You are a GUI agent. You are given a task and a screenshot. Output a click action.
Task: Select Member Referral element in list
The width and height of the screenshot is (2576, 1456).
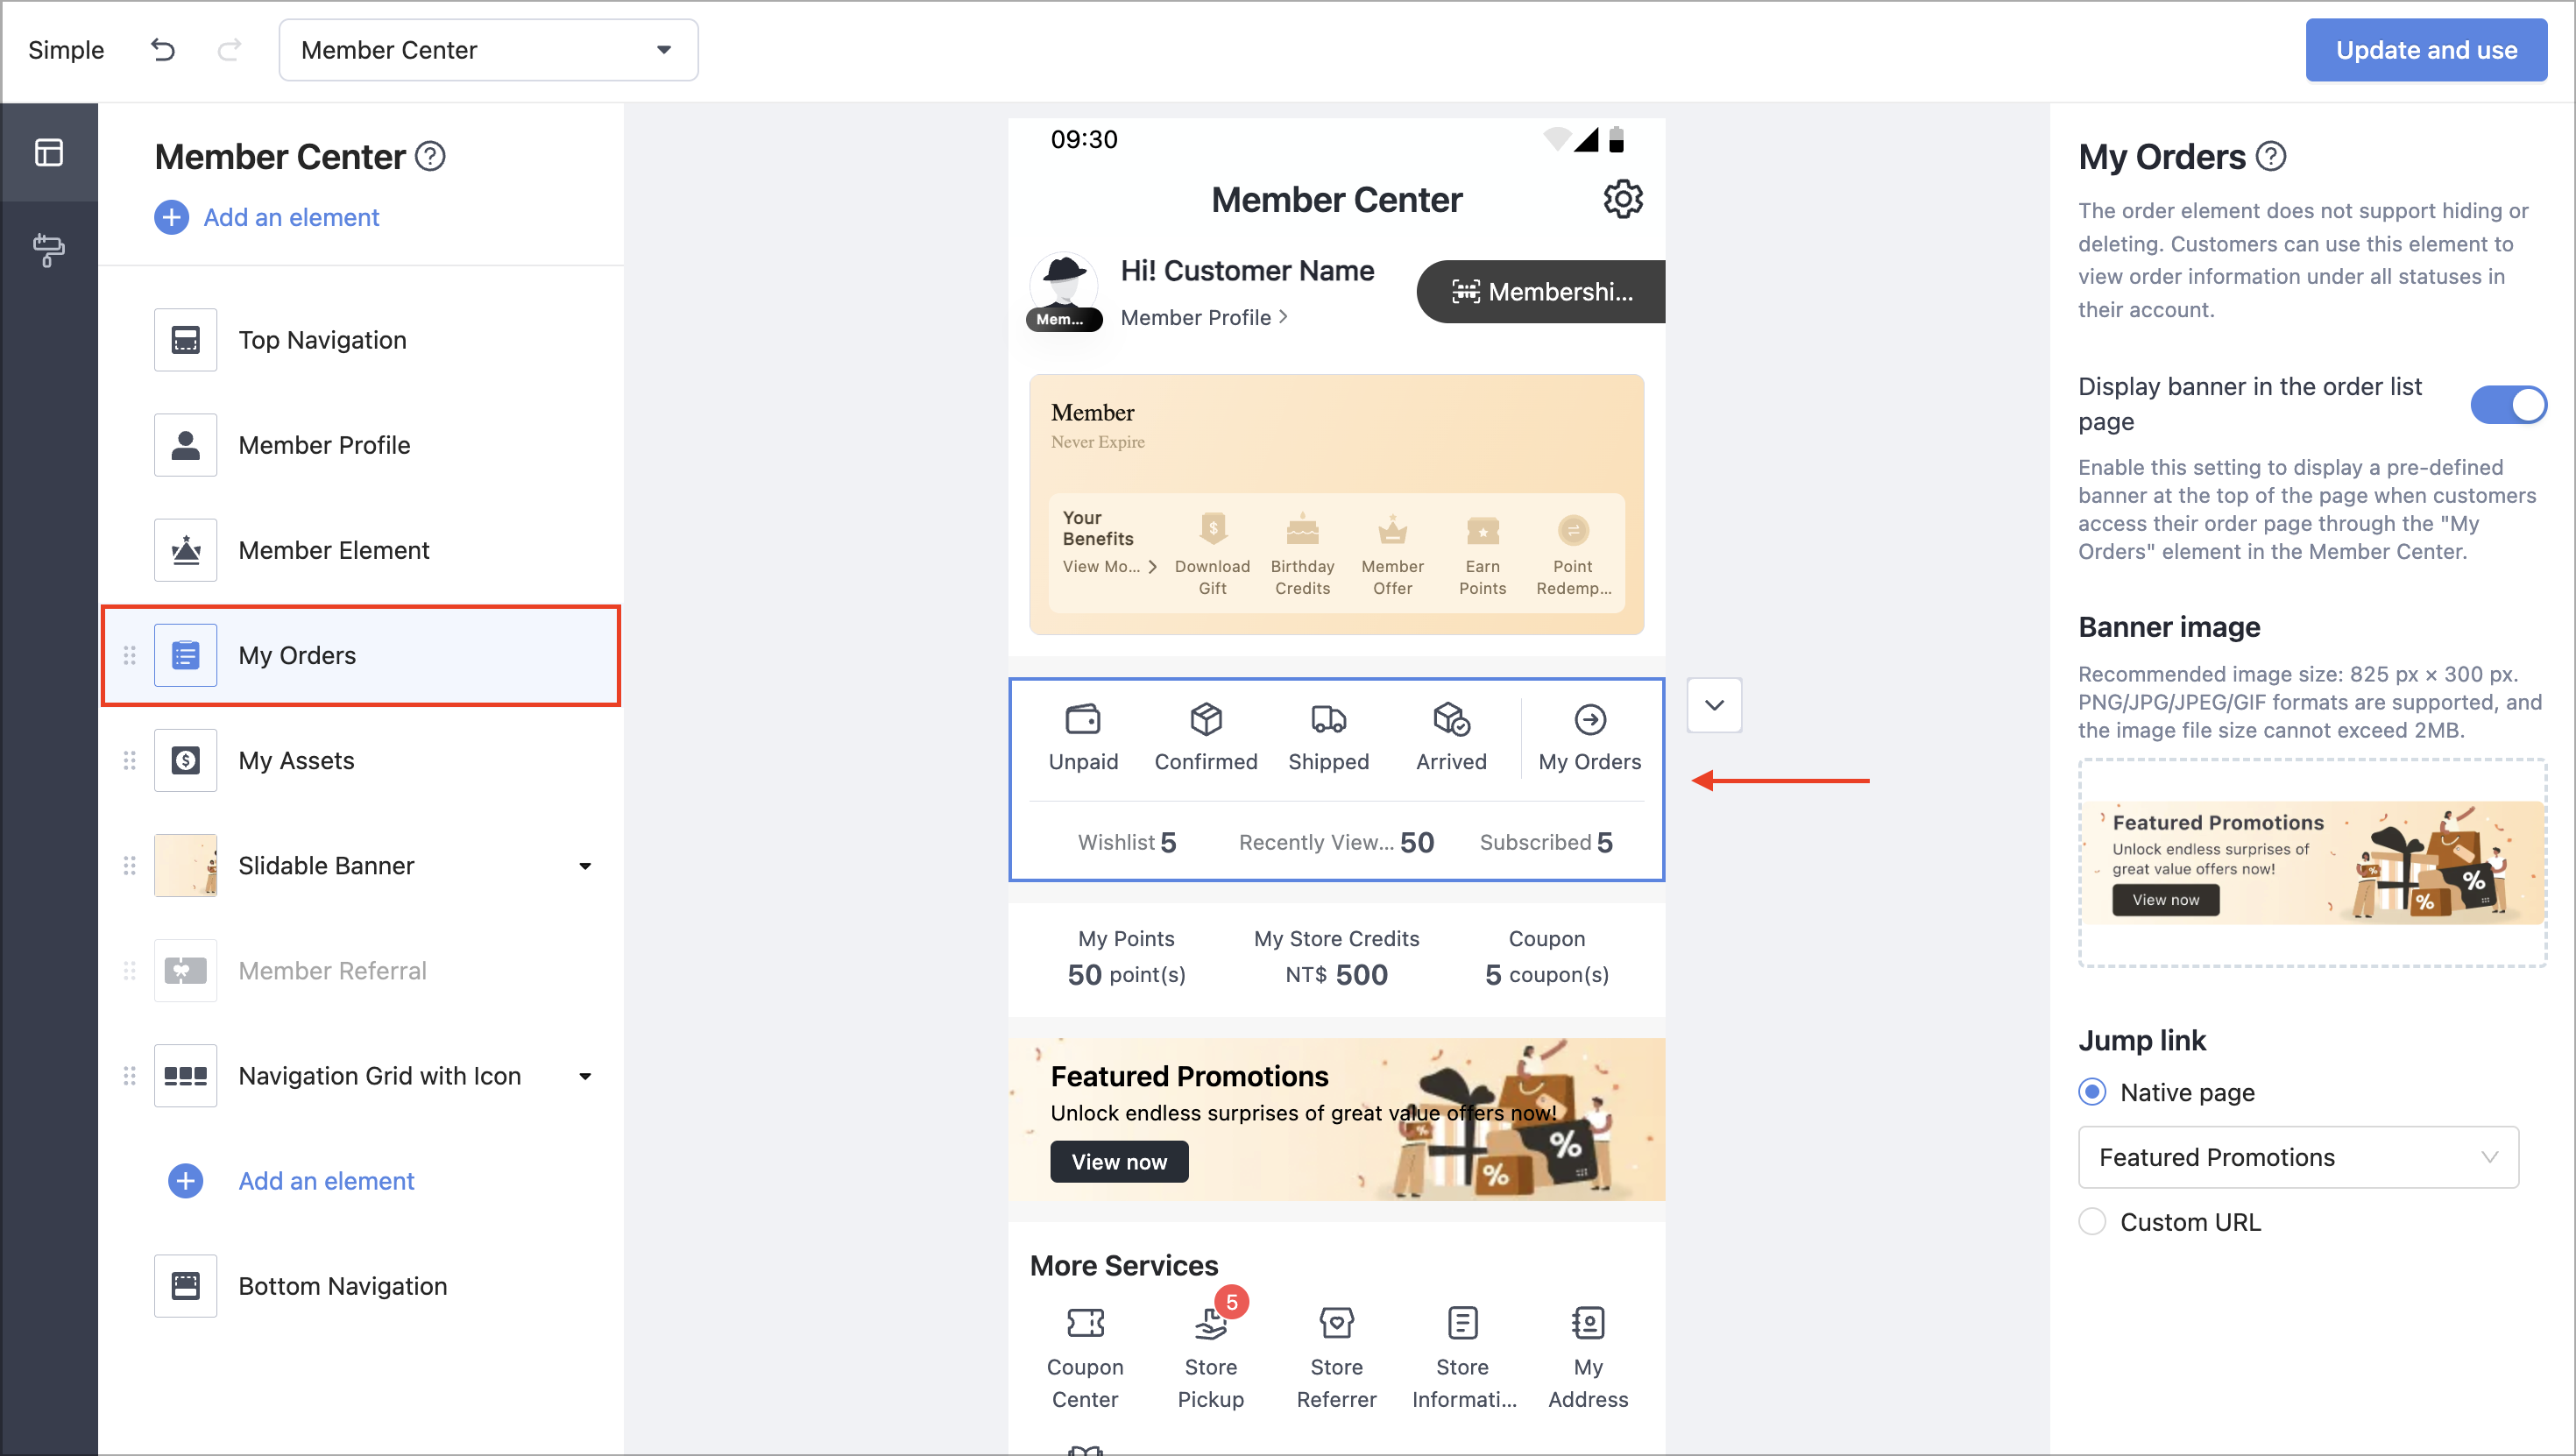(363, 970)
